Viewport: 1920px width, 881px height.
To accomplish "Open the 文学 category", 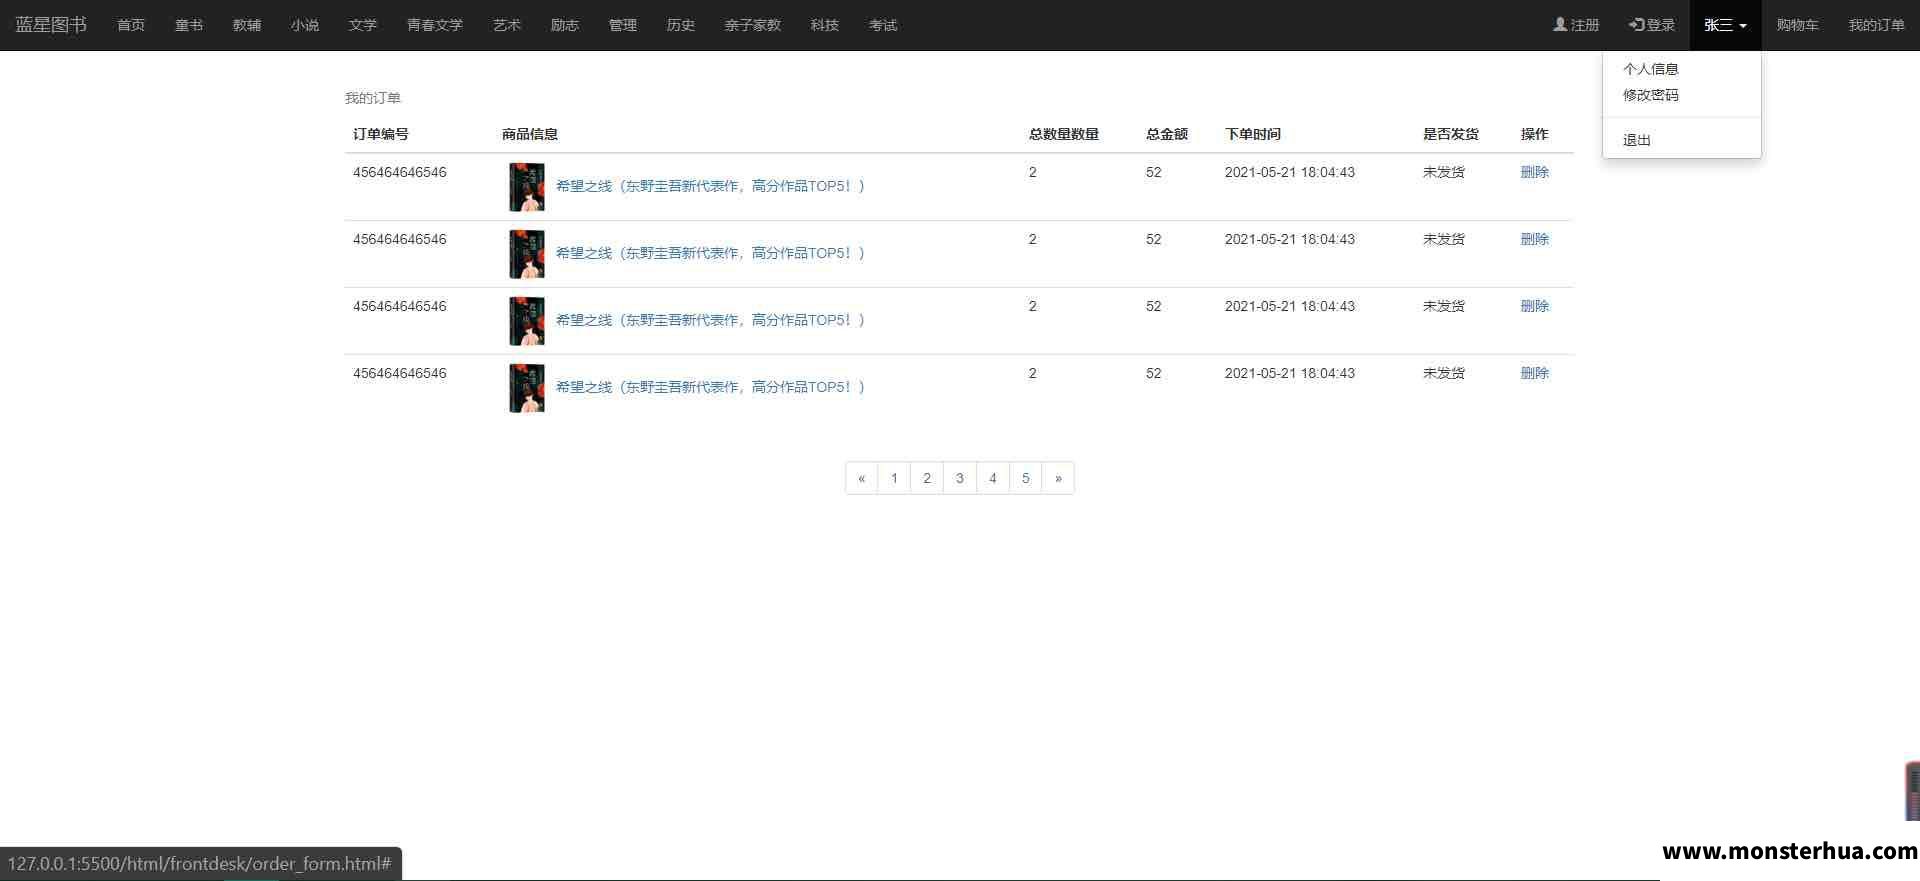I will [x=363, y=25].
